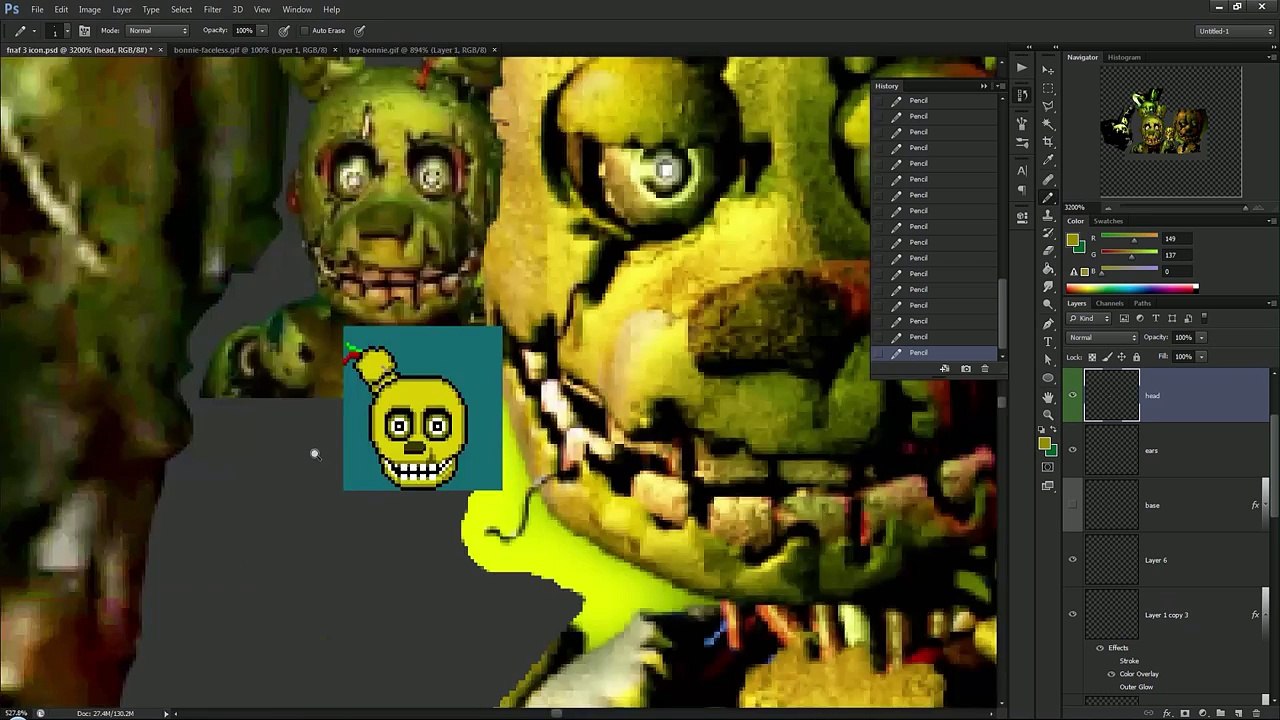Switch to the Histogram tab
This screenshot has height=720, width=1280.
click(1124, 57)
